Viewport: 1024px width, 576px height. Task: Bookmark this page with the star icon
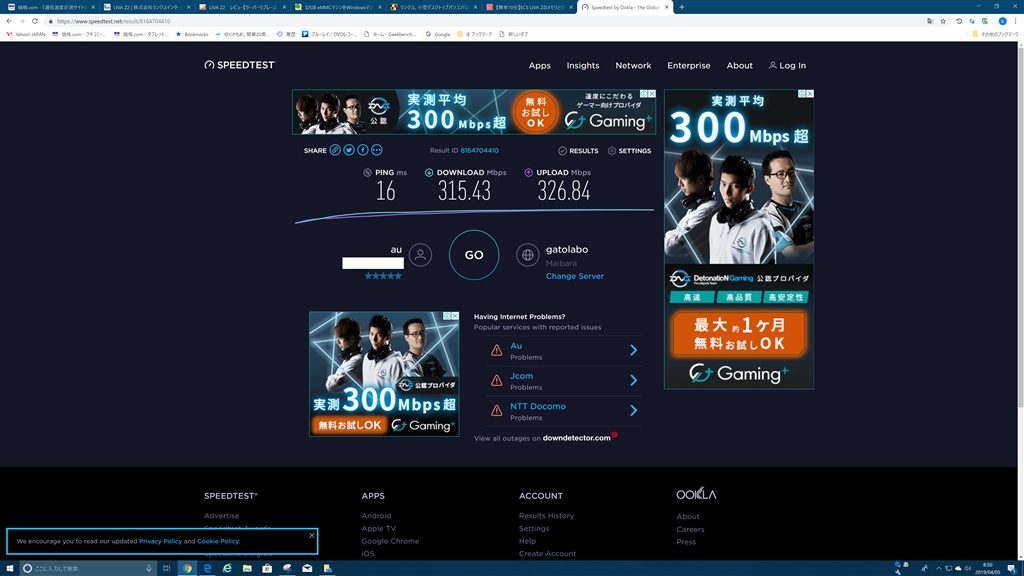coord(943,21)
